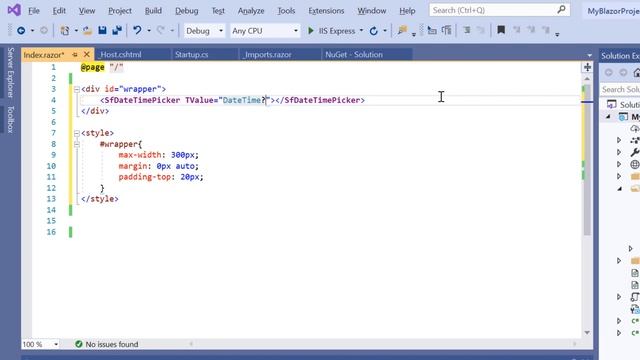Click the Solution Explorer search field
Image resolution: width=640 pixels, height=360 pixels.
(x=620, y=89)
